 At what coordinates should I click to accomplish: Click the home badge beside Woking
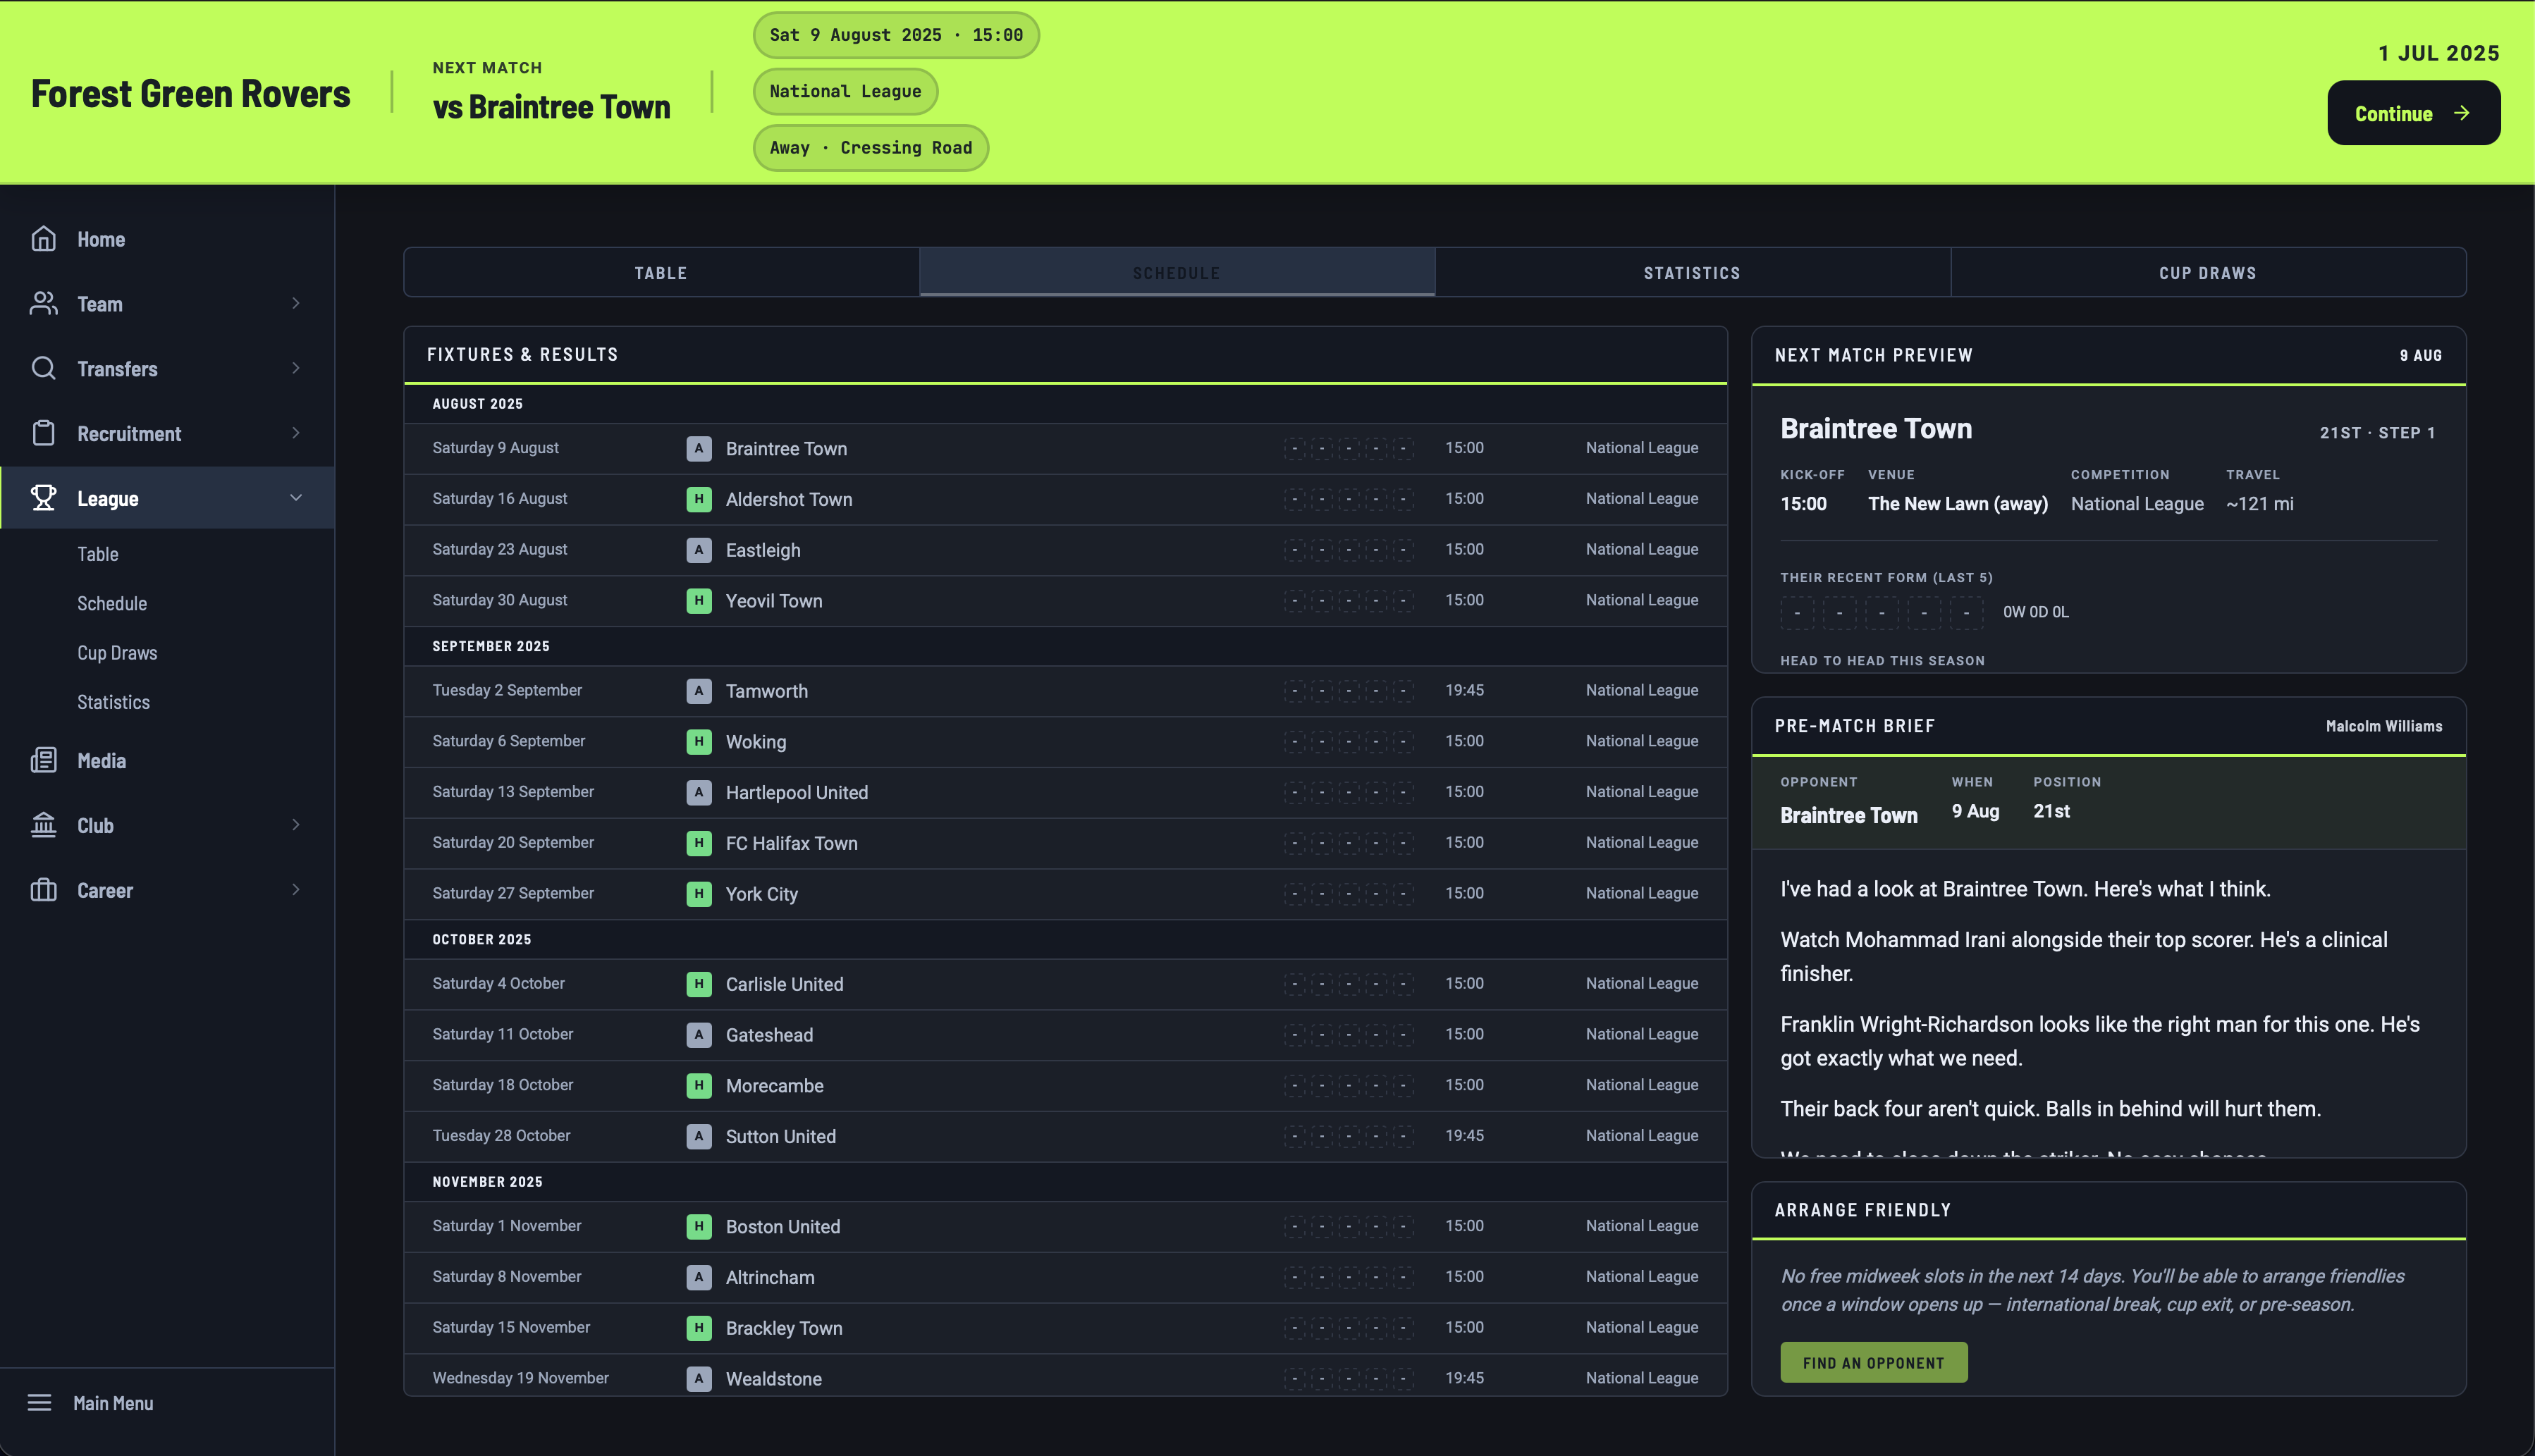(699, 741)
